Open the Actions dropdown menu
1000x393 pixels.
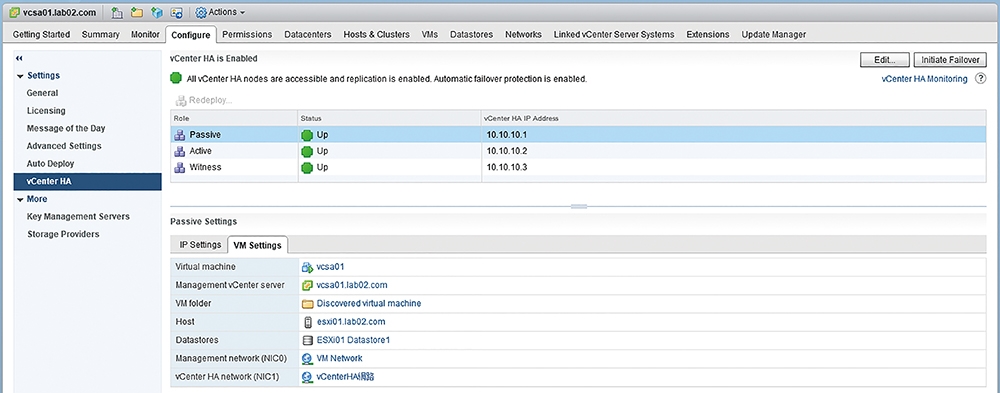[x=220, y=12]
